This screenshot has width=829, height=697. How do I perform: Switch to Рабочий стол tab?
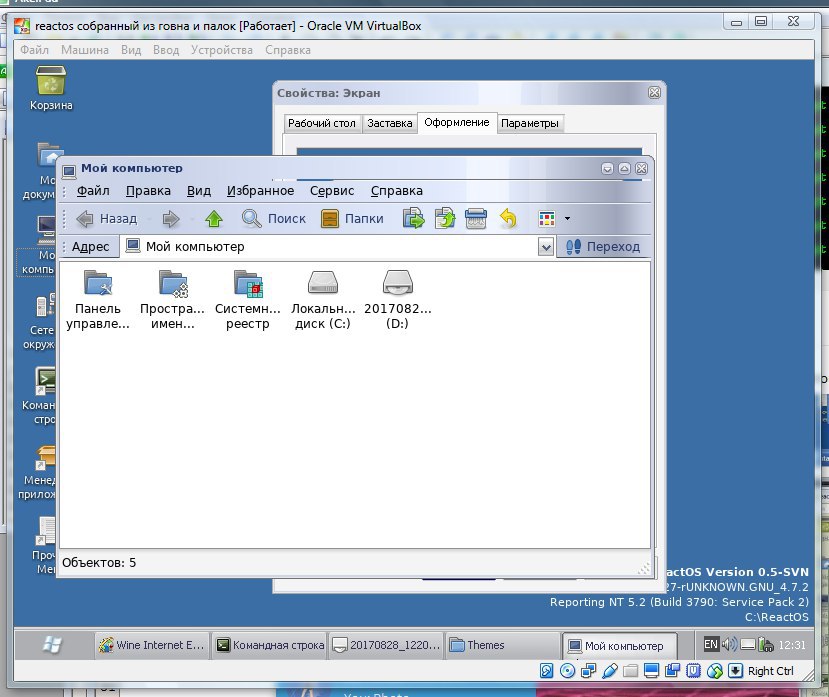322,123
